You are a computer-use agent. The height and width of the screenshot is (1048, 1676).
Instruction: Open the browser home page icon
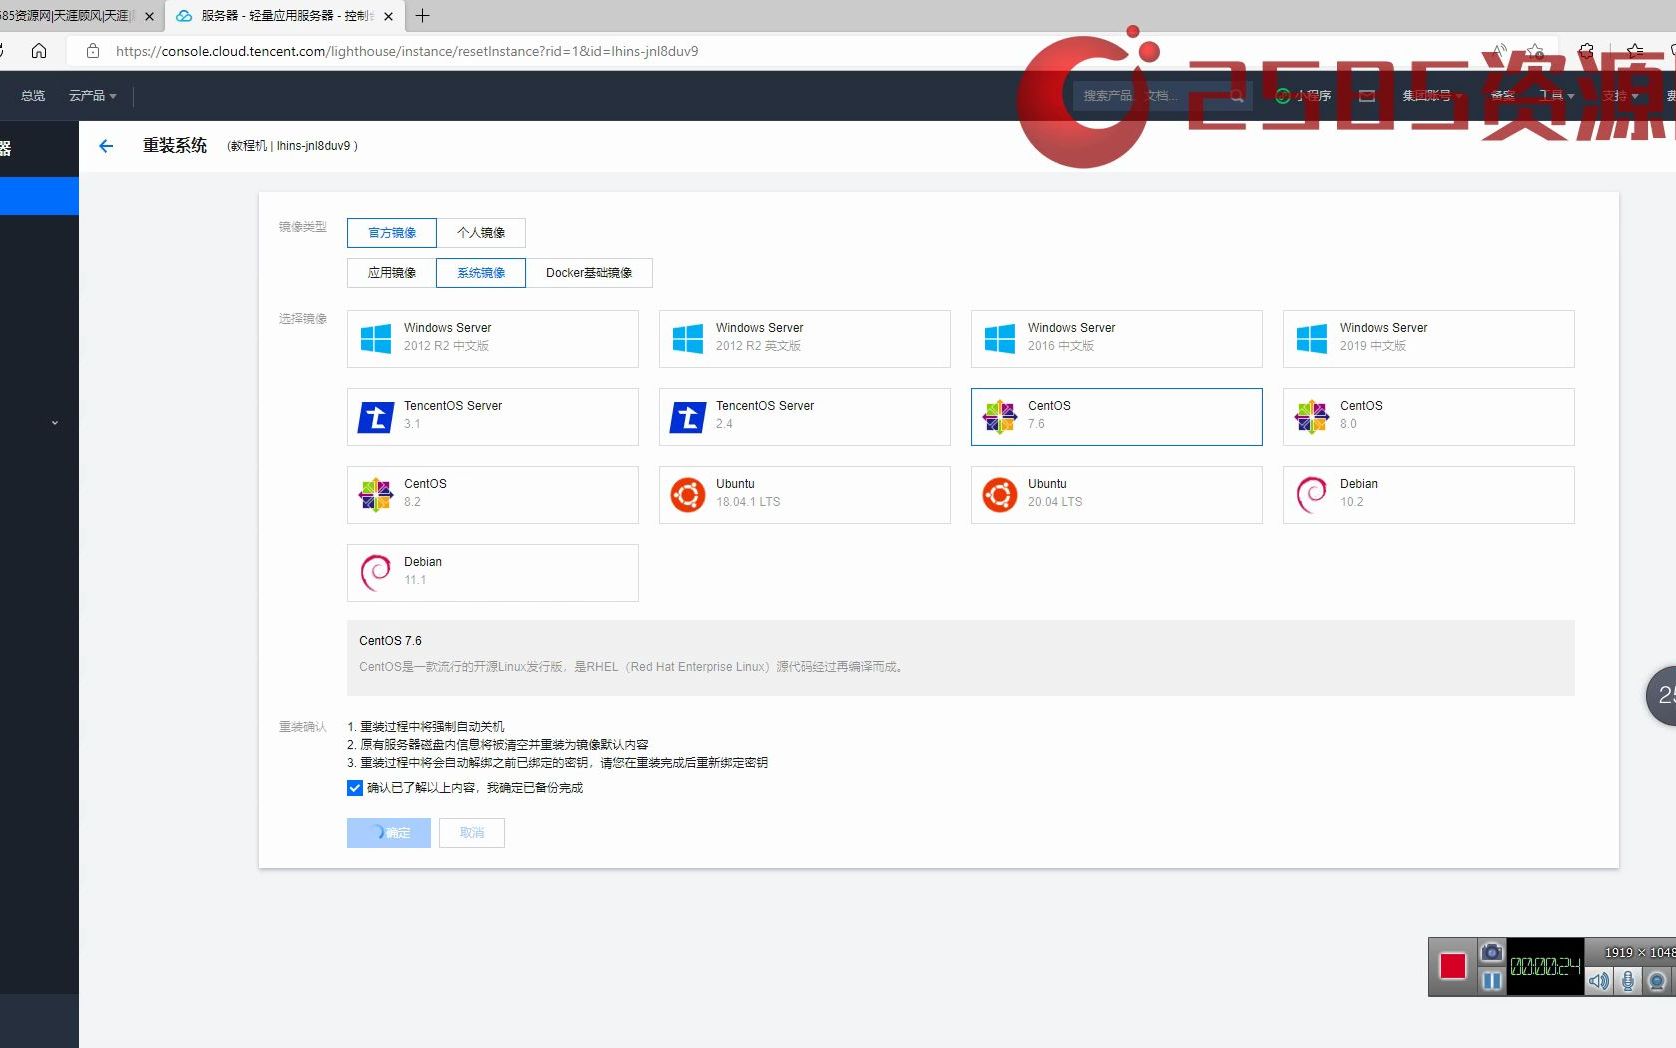[x=39, y=51]
